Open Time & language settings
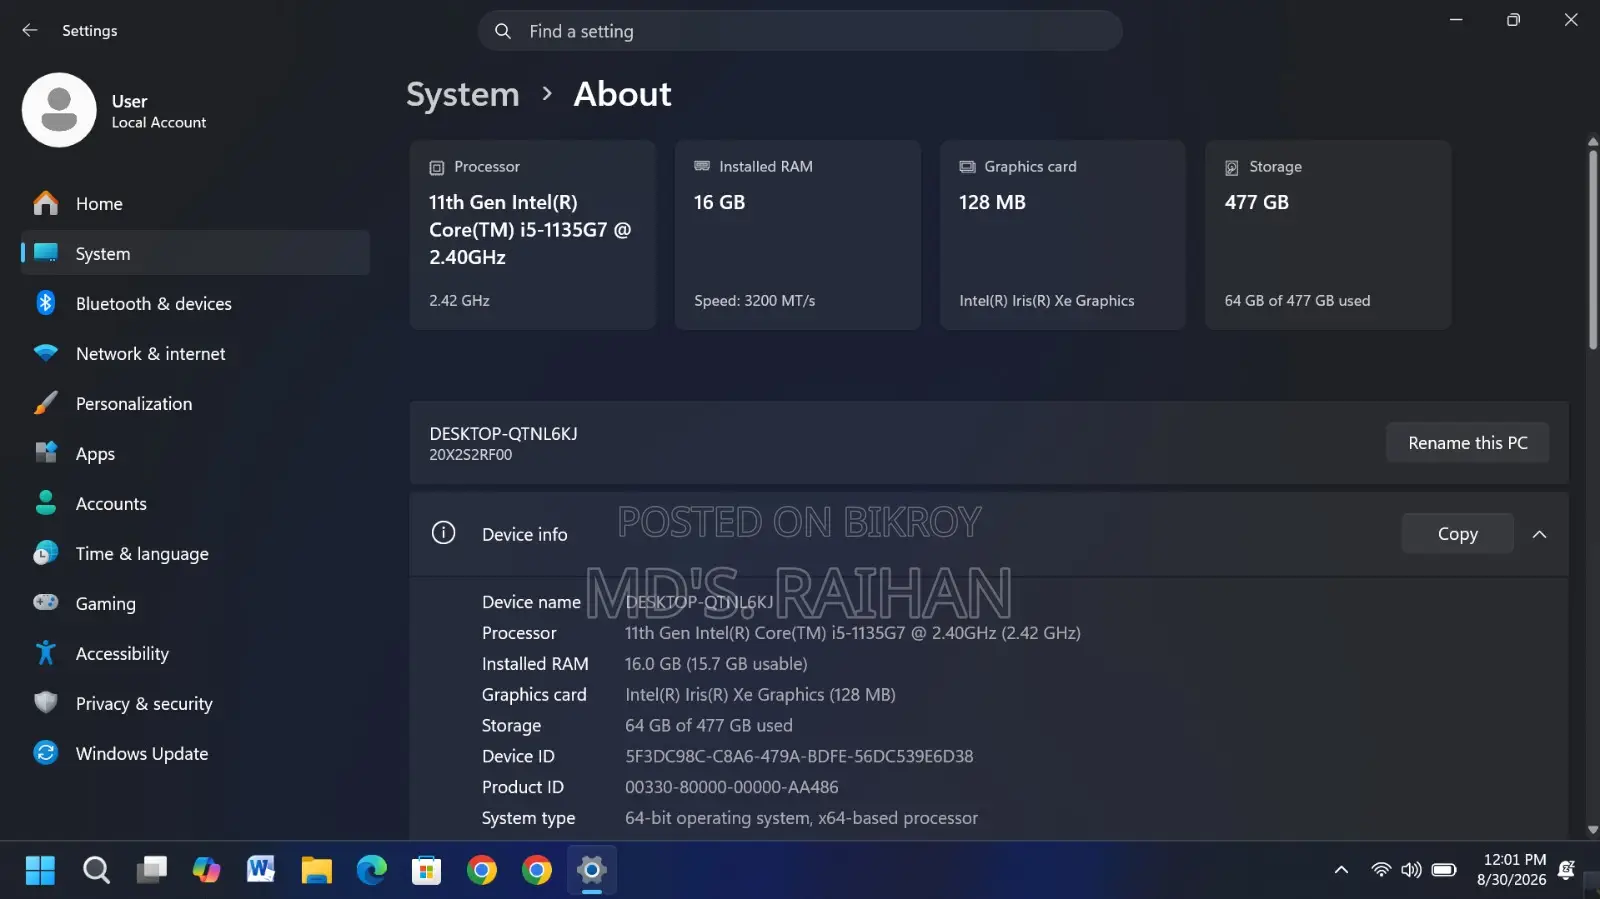The width and height of the screenshot is (1600, 899). point(195,553)
